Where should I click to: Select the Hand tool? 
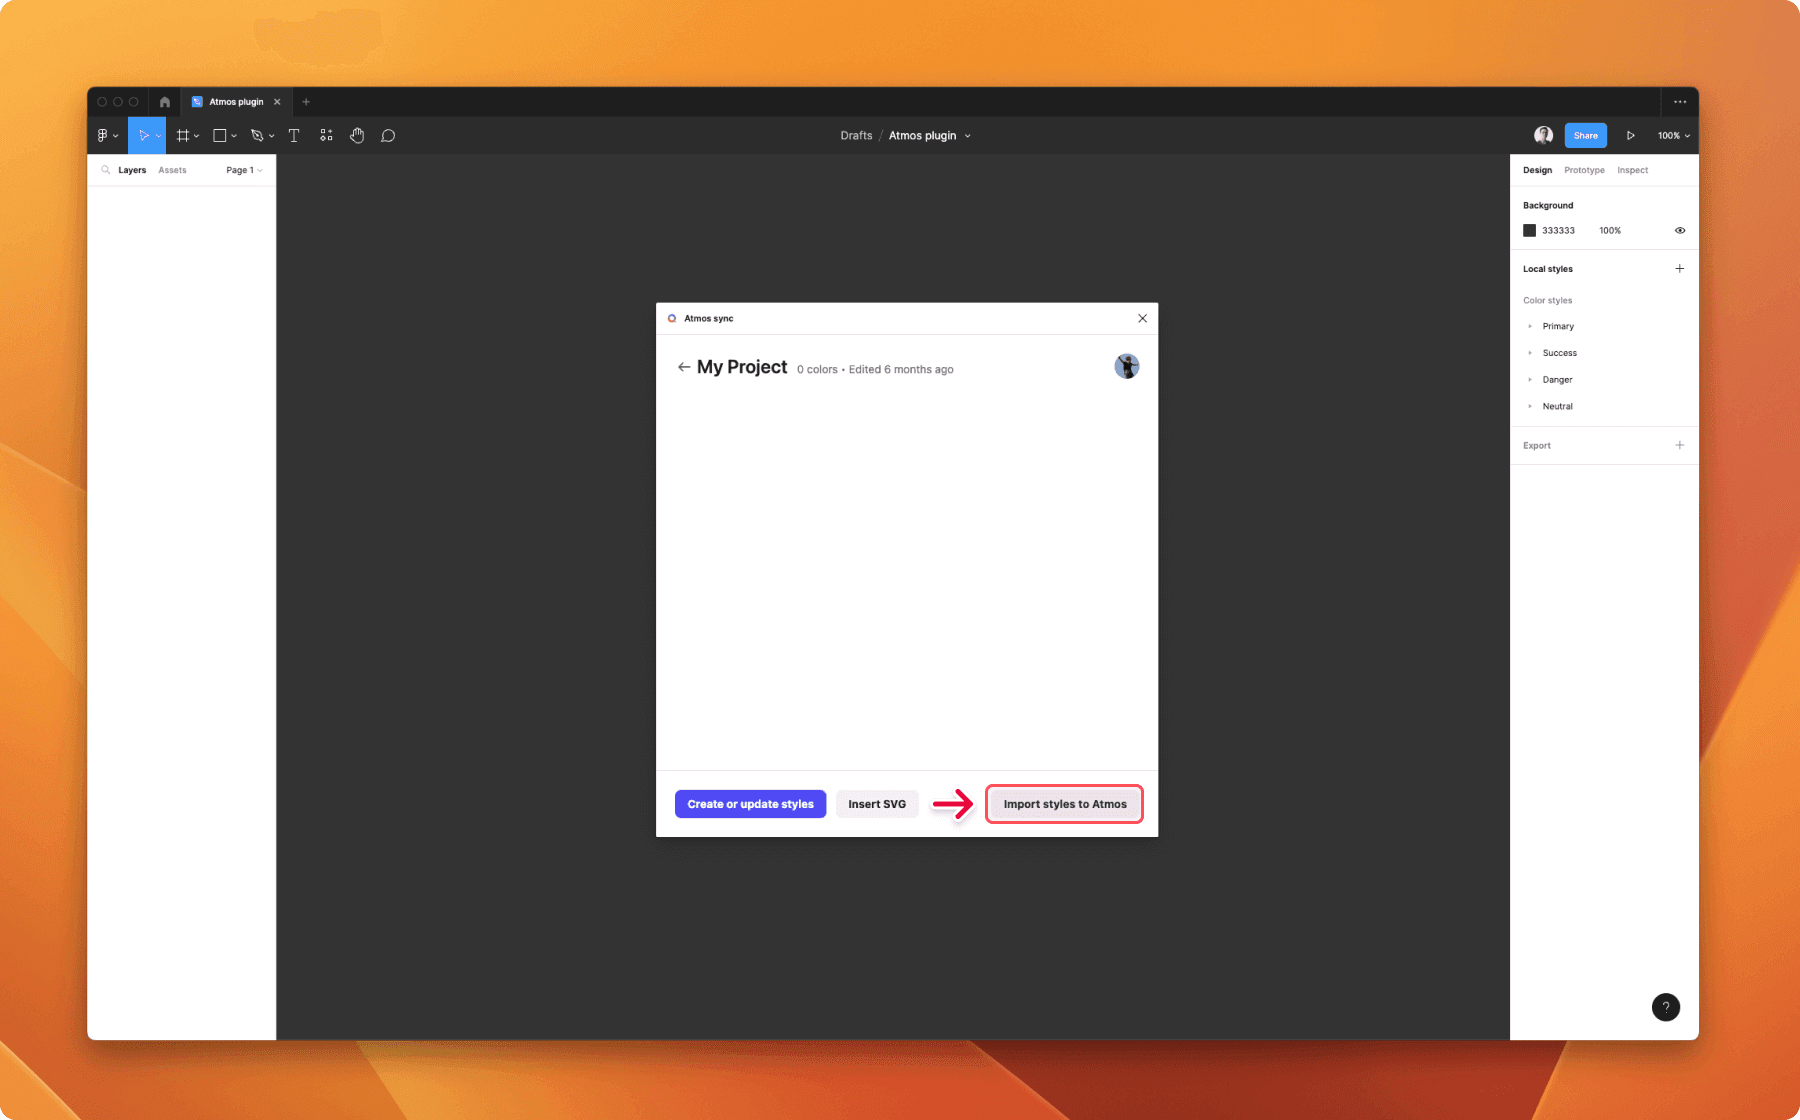[357, 135]
